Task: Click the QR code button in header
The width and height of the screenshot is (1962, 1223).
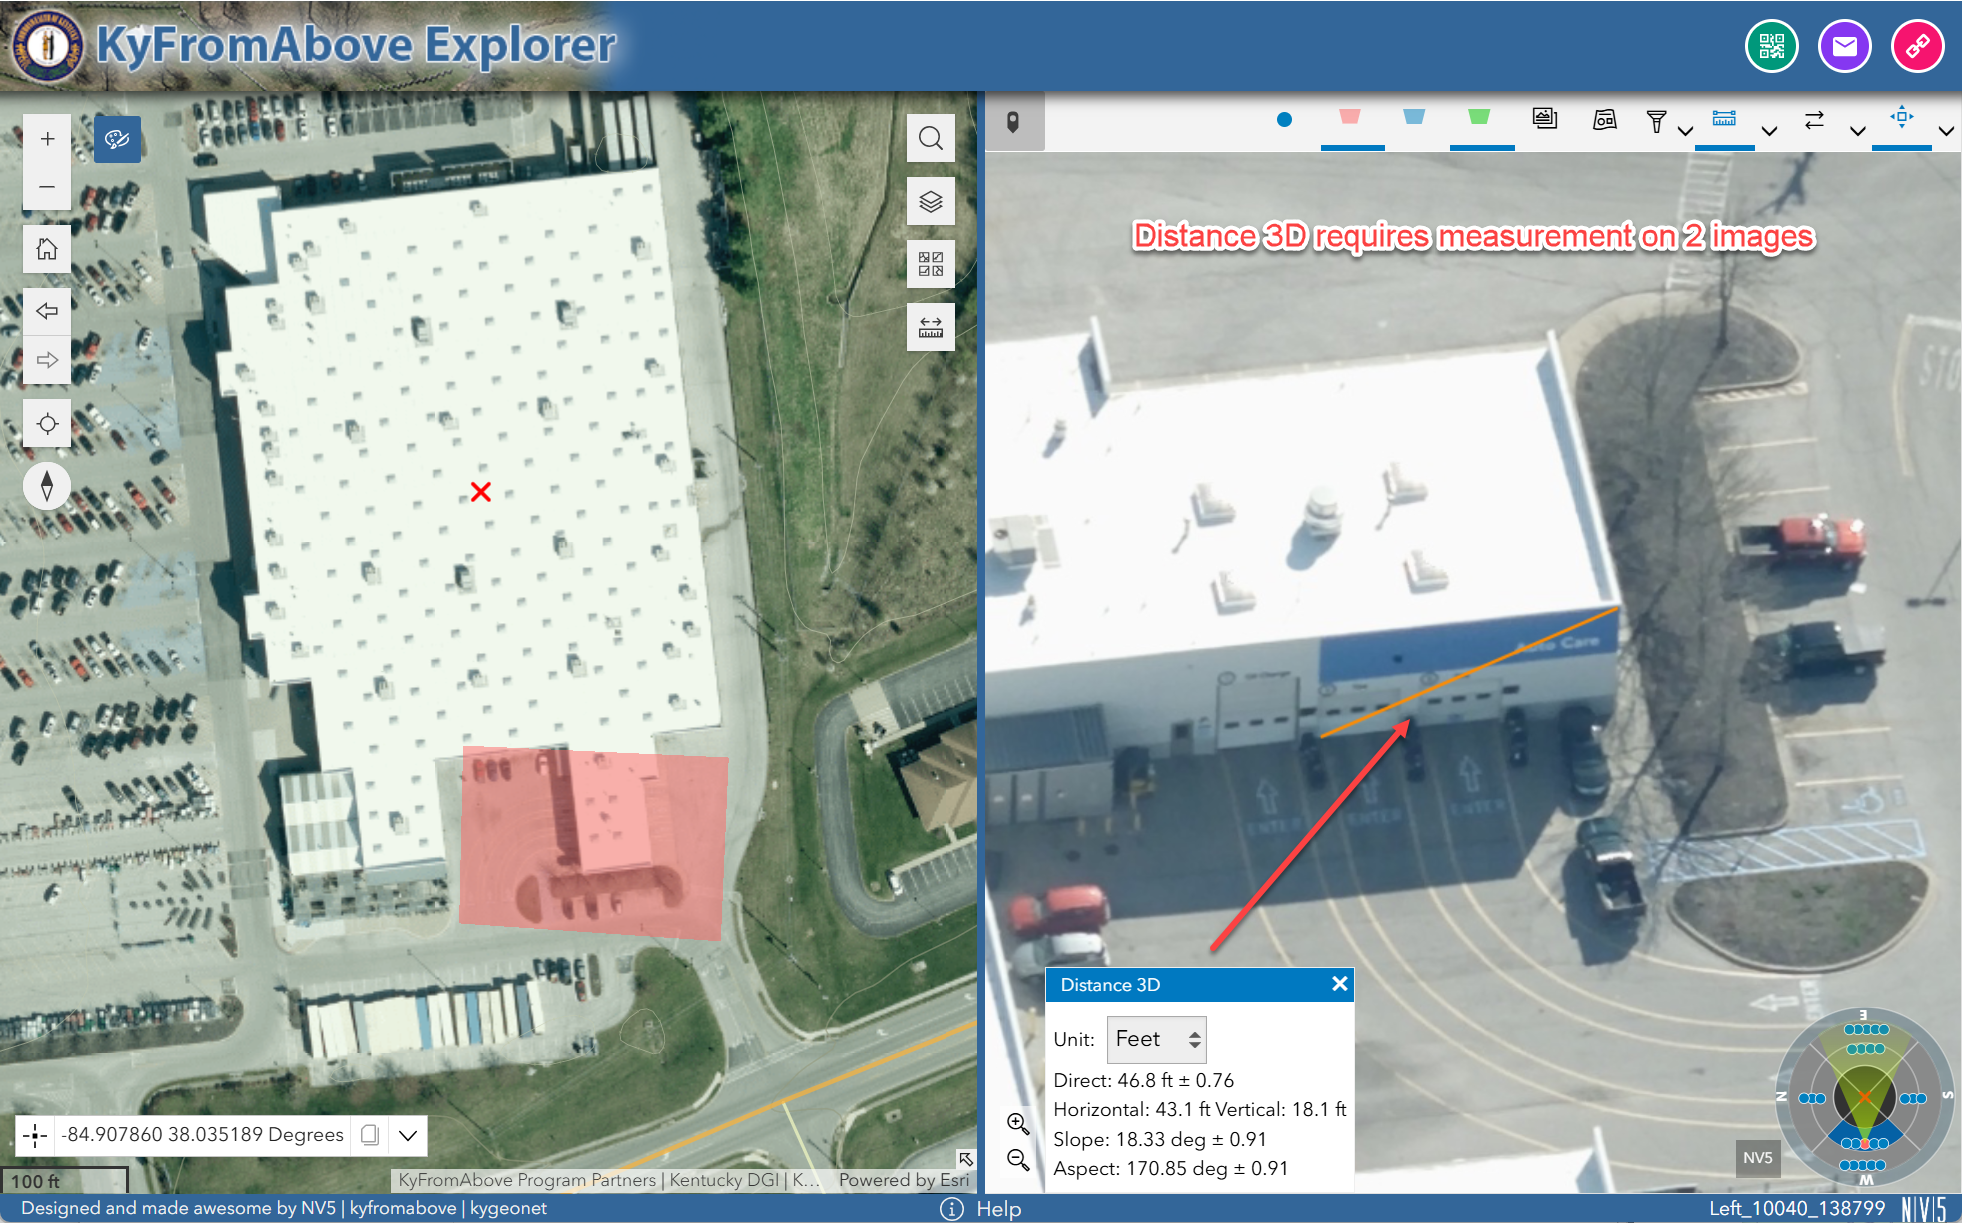Action: click(x=1771, y=46)
